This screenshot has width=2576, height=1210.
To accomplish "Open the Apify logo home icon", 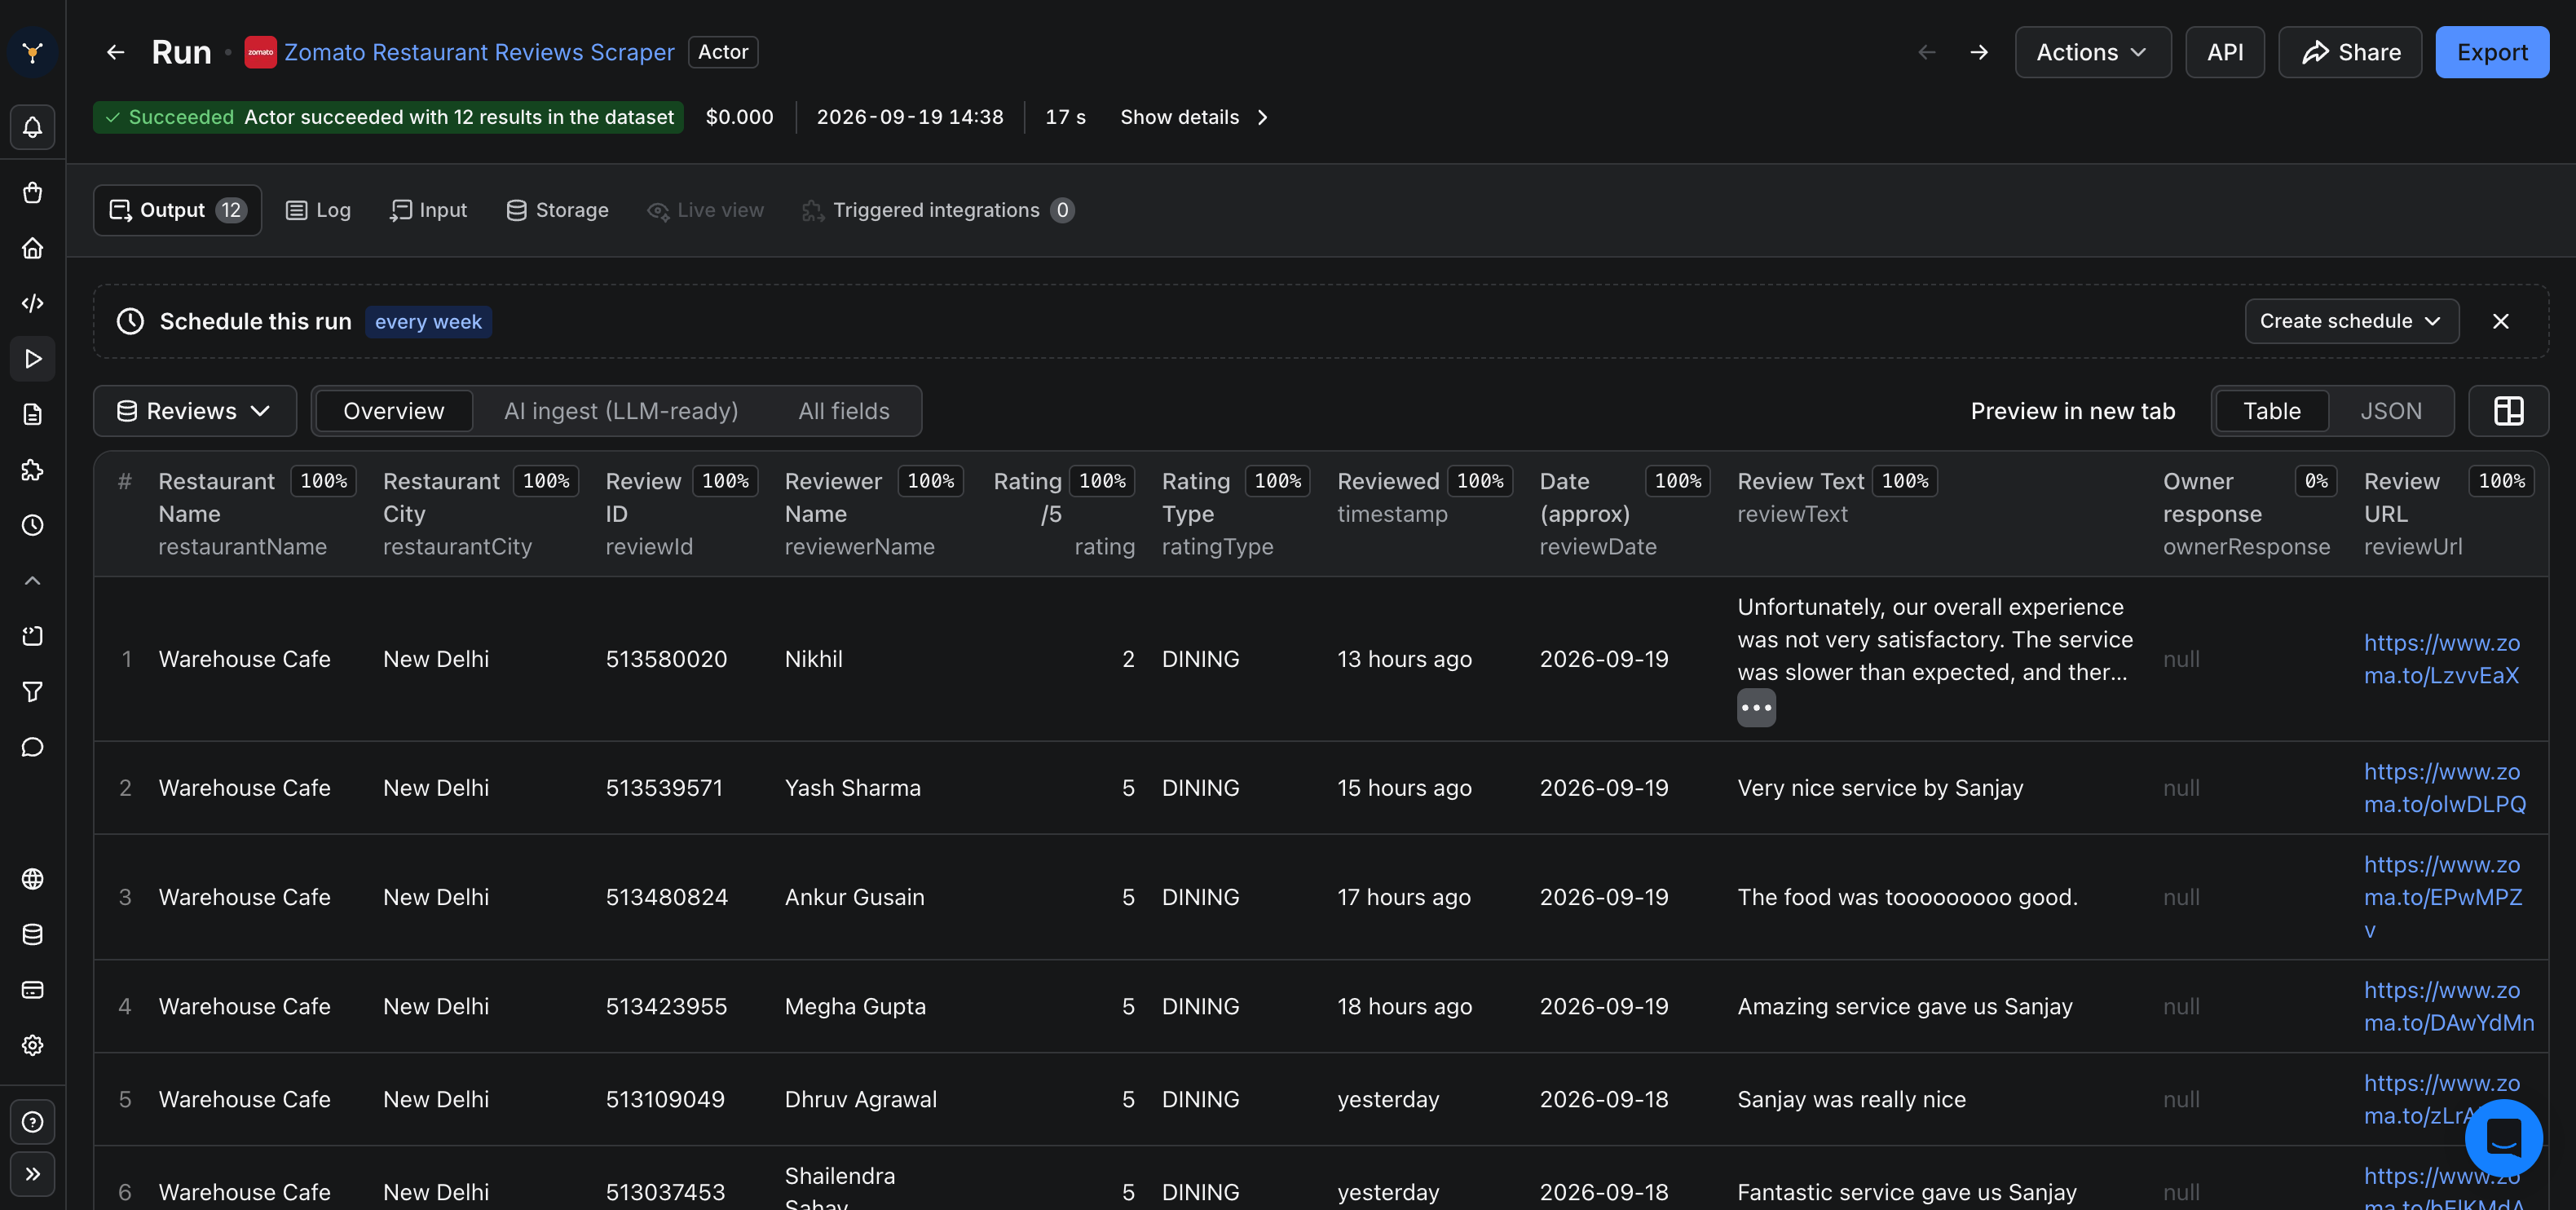I will click(32, 52).
